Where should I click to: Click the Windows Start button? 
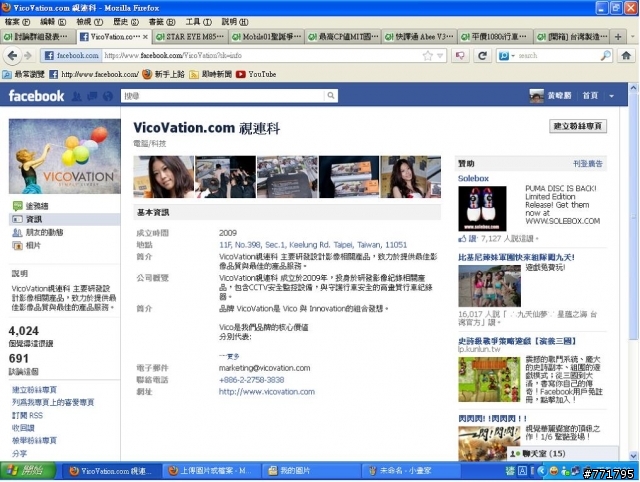tap(28, 471)
